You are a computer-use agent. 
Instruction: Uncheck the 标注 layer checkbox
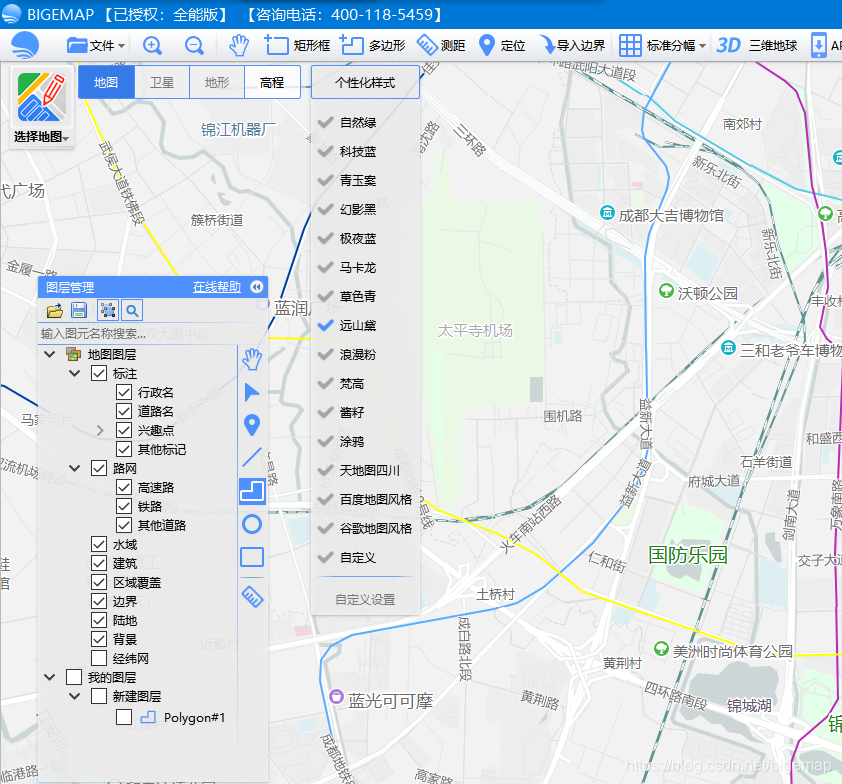pos(99,373)
